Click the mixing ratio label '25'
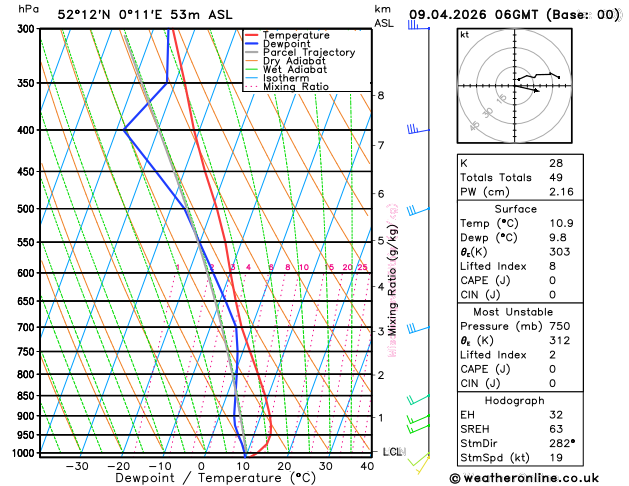This screenshot has height=486, width=629. click(363, 267)
